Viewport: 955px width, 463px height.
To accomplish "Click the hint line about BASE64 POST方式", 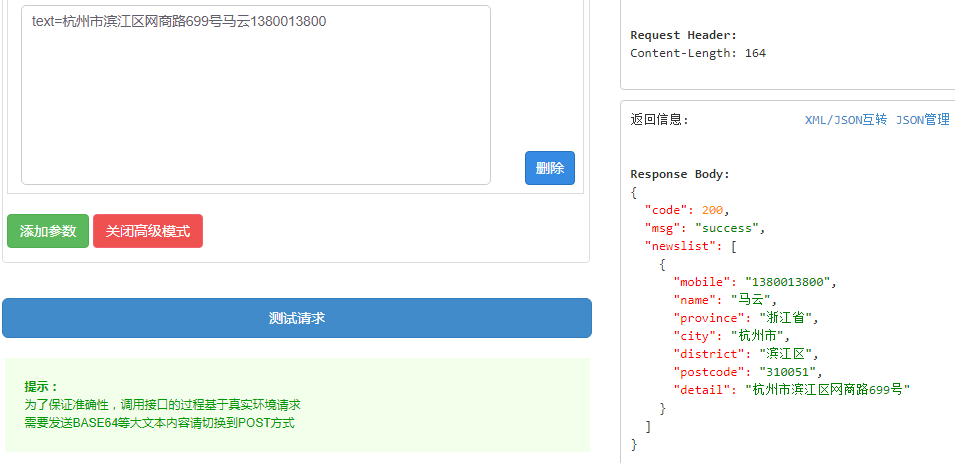I will [160, 423].
